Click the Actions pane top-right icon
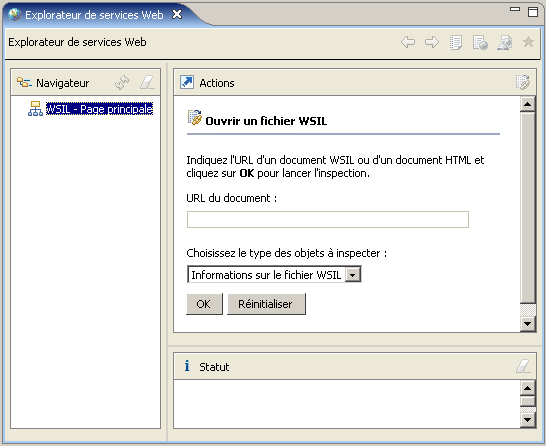 click(523, 83)
